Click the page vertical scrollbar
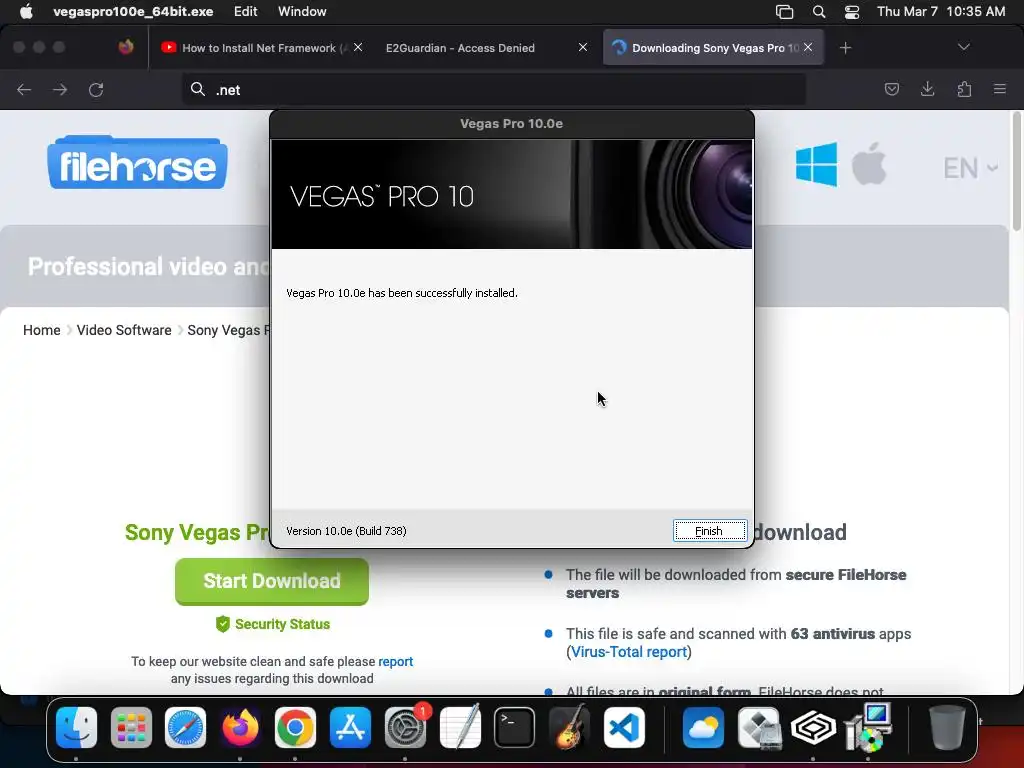 click(x=1016, y=171)
